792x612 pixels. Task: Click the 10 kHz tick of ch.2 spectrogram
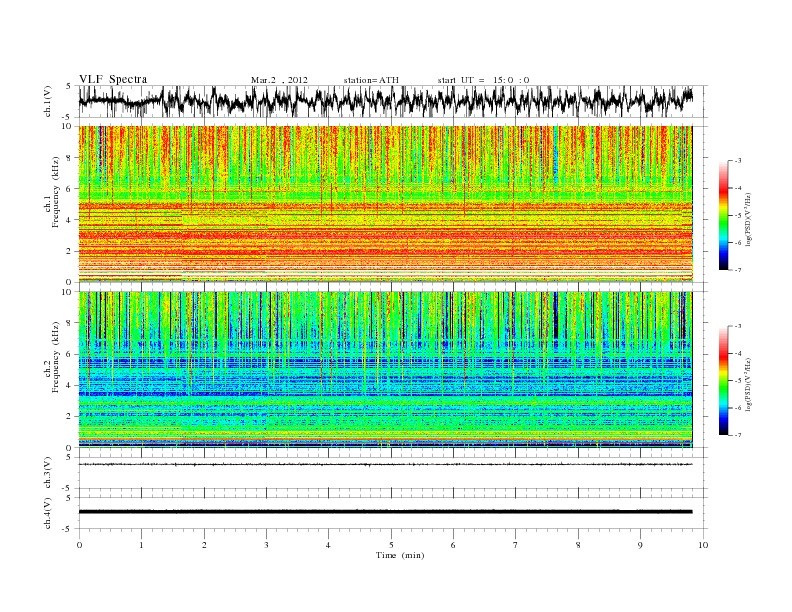coord(67,292)
